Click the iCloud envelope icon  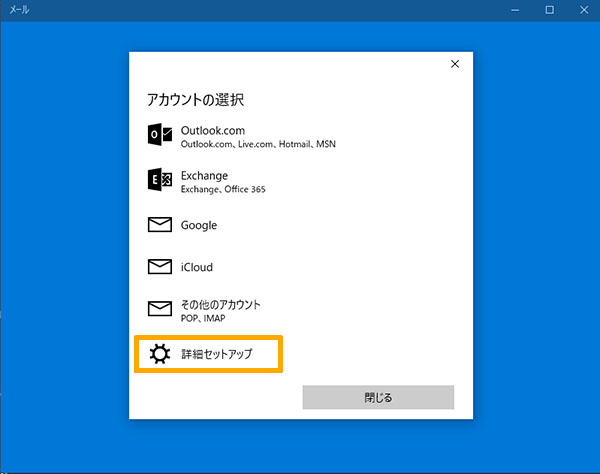point(160,267)
